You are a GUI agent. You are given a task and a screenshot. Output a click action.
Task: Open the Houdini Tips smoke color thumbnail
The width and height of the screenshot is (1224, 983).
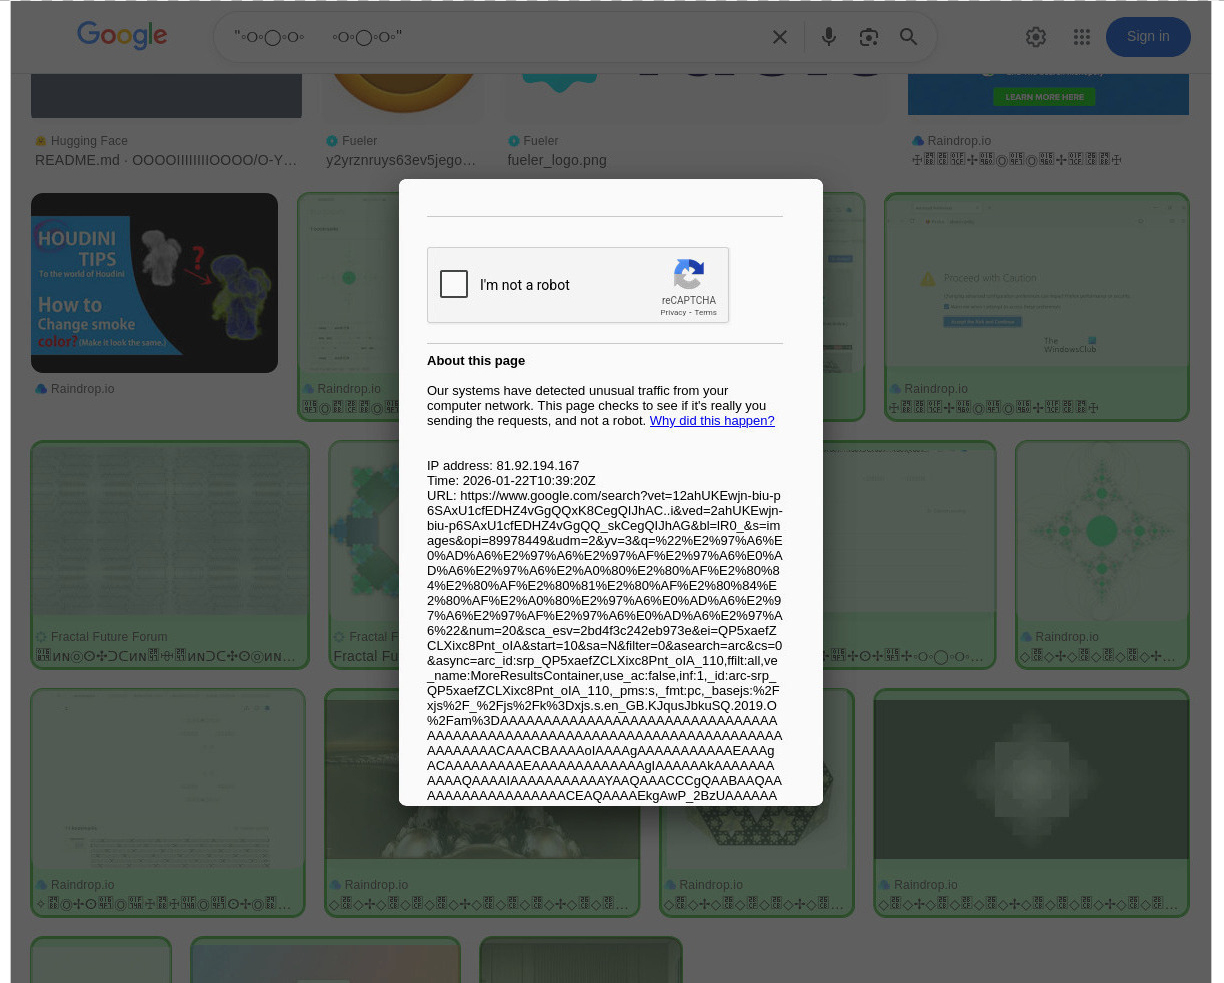154,283
